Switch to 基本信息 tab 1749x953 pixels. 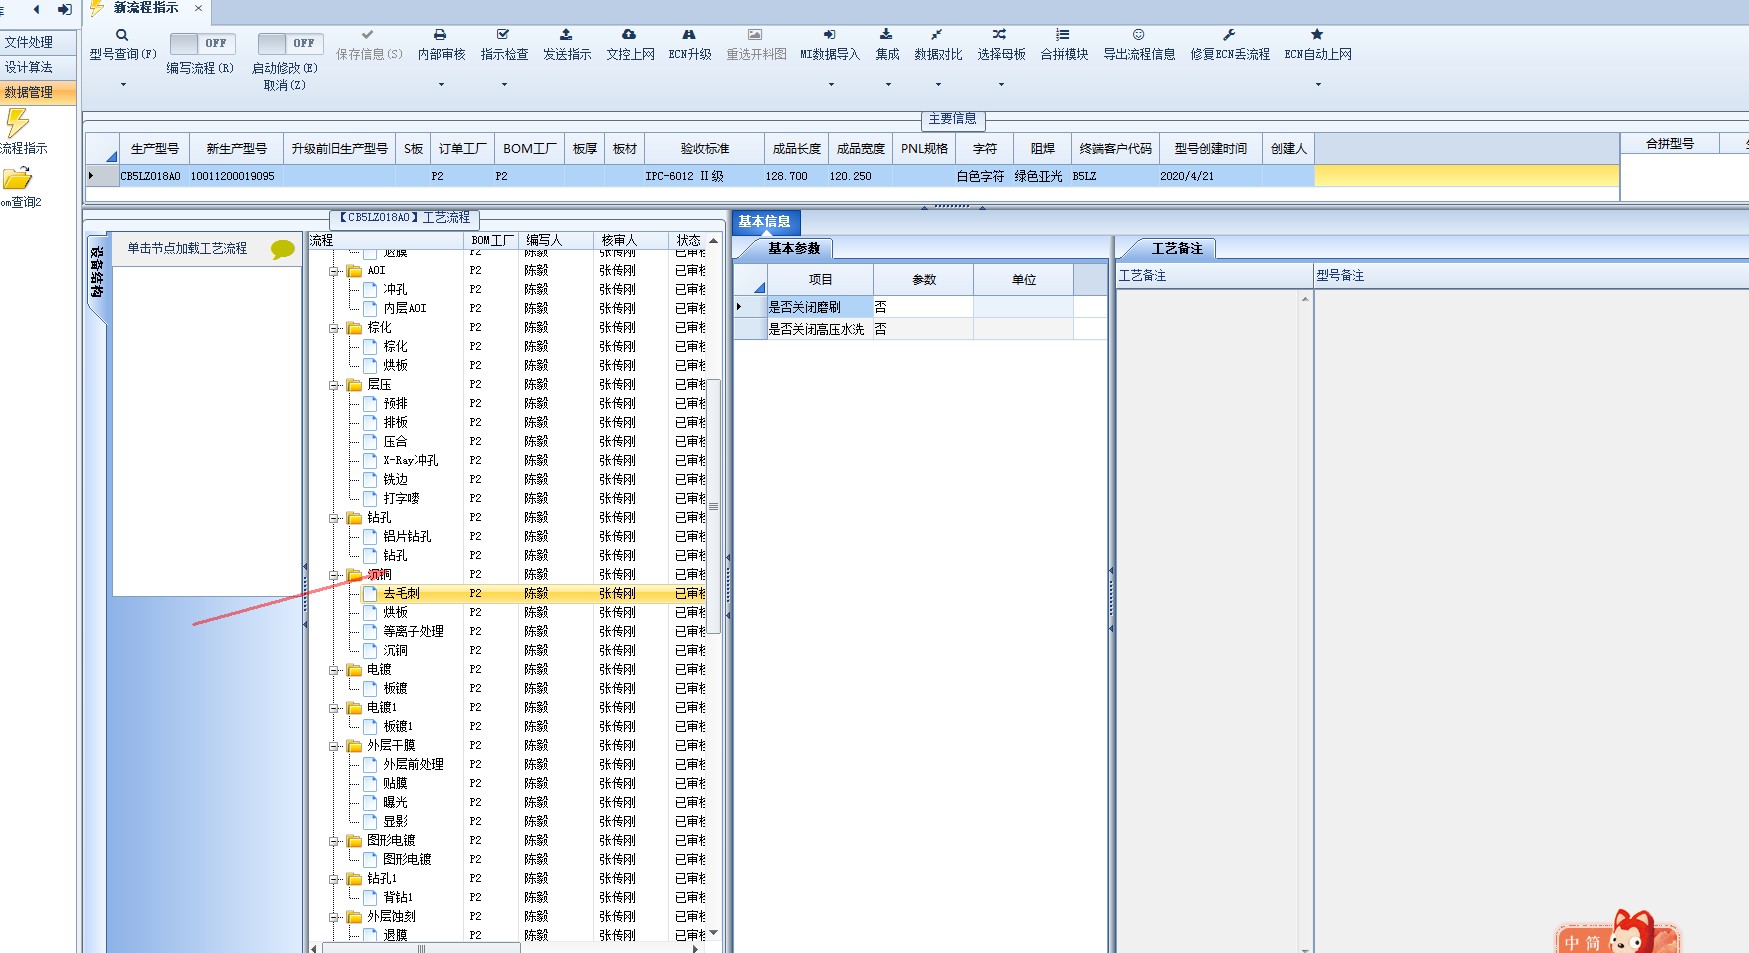765,222
